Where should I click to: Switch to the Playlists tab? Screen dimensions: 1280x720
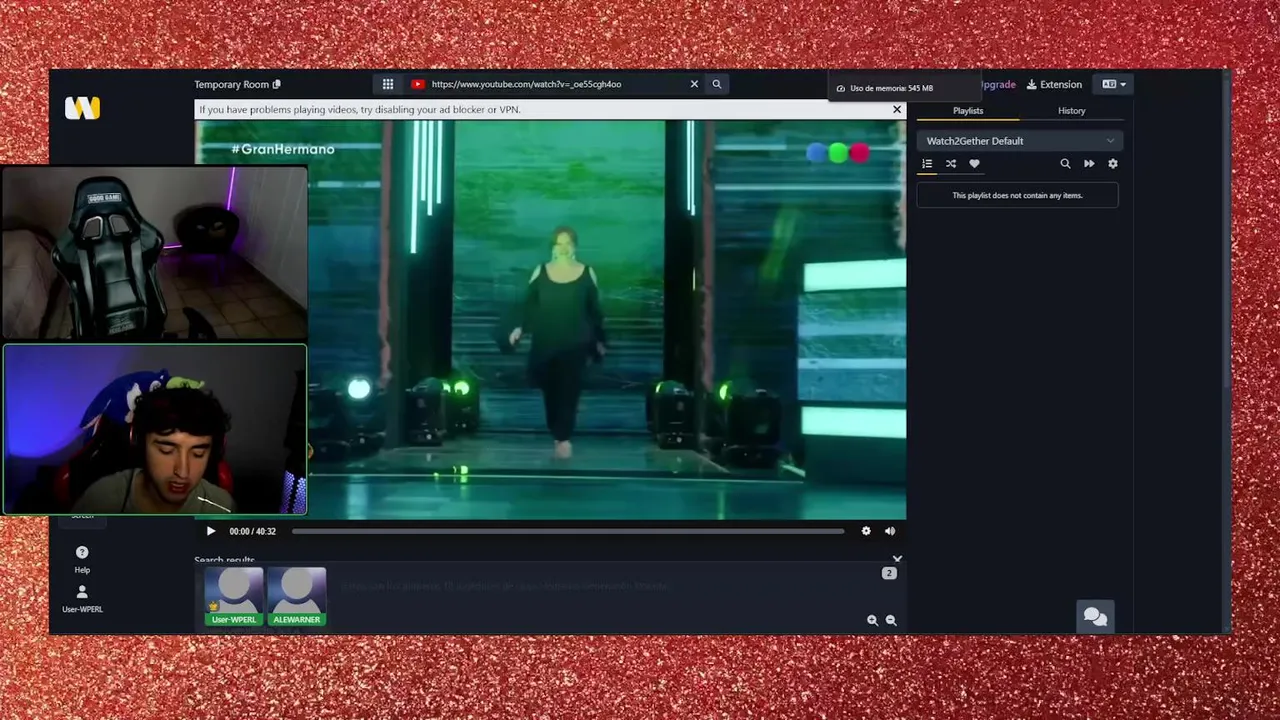click(x=968, y=111)
